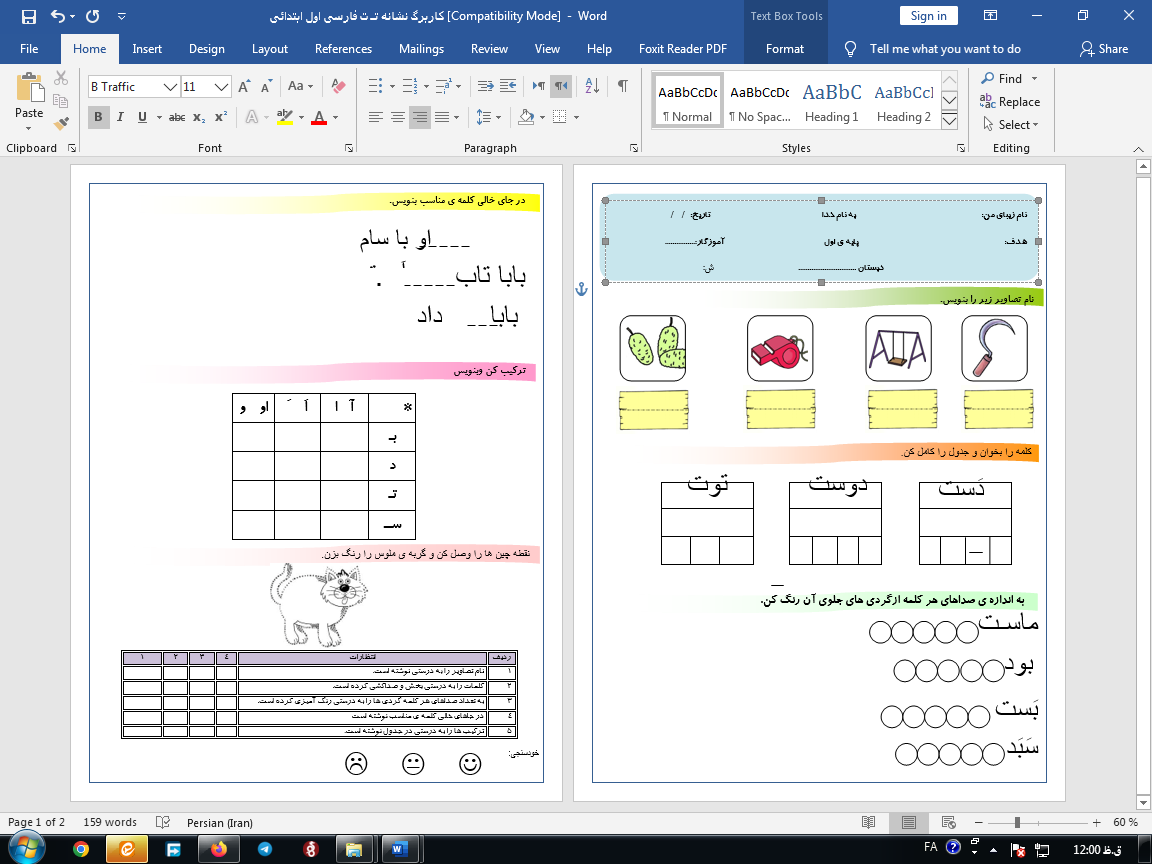Viewport: 1152px width, 864px height.
Task: Click the Sort icon in Paragraph group
Action: [x=591, y=86]
